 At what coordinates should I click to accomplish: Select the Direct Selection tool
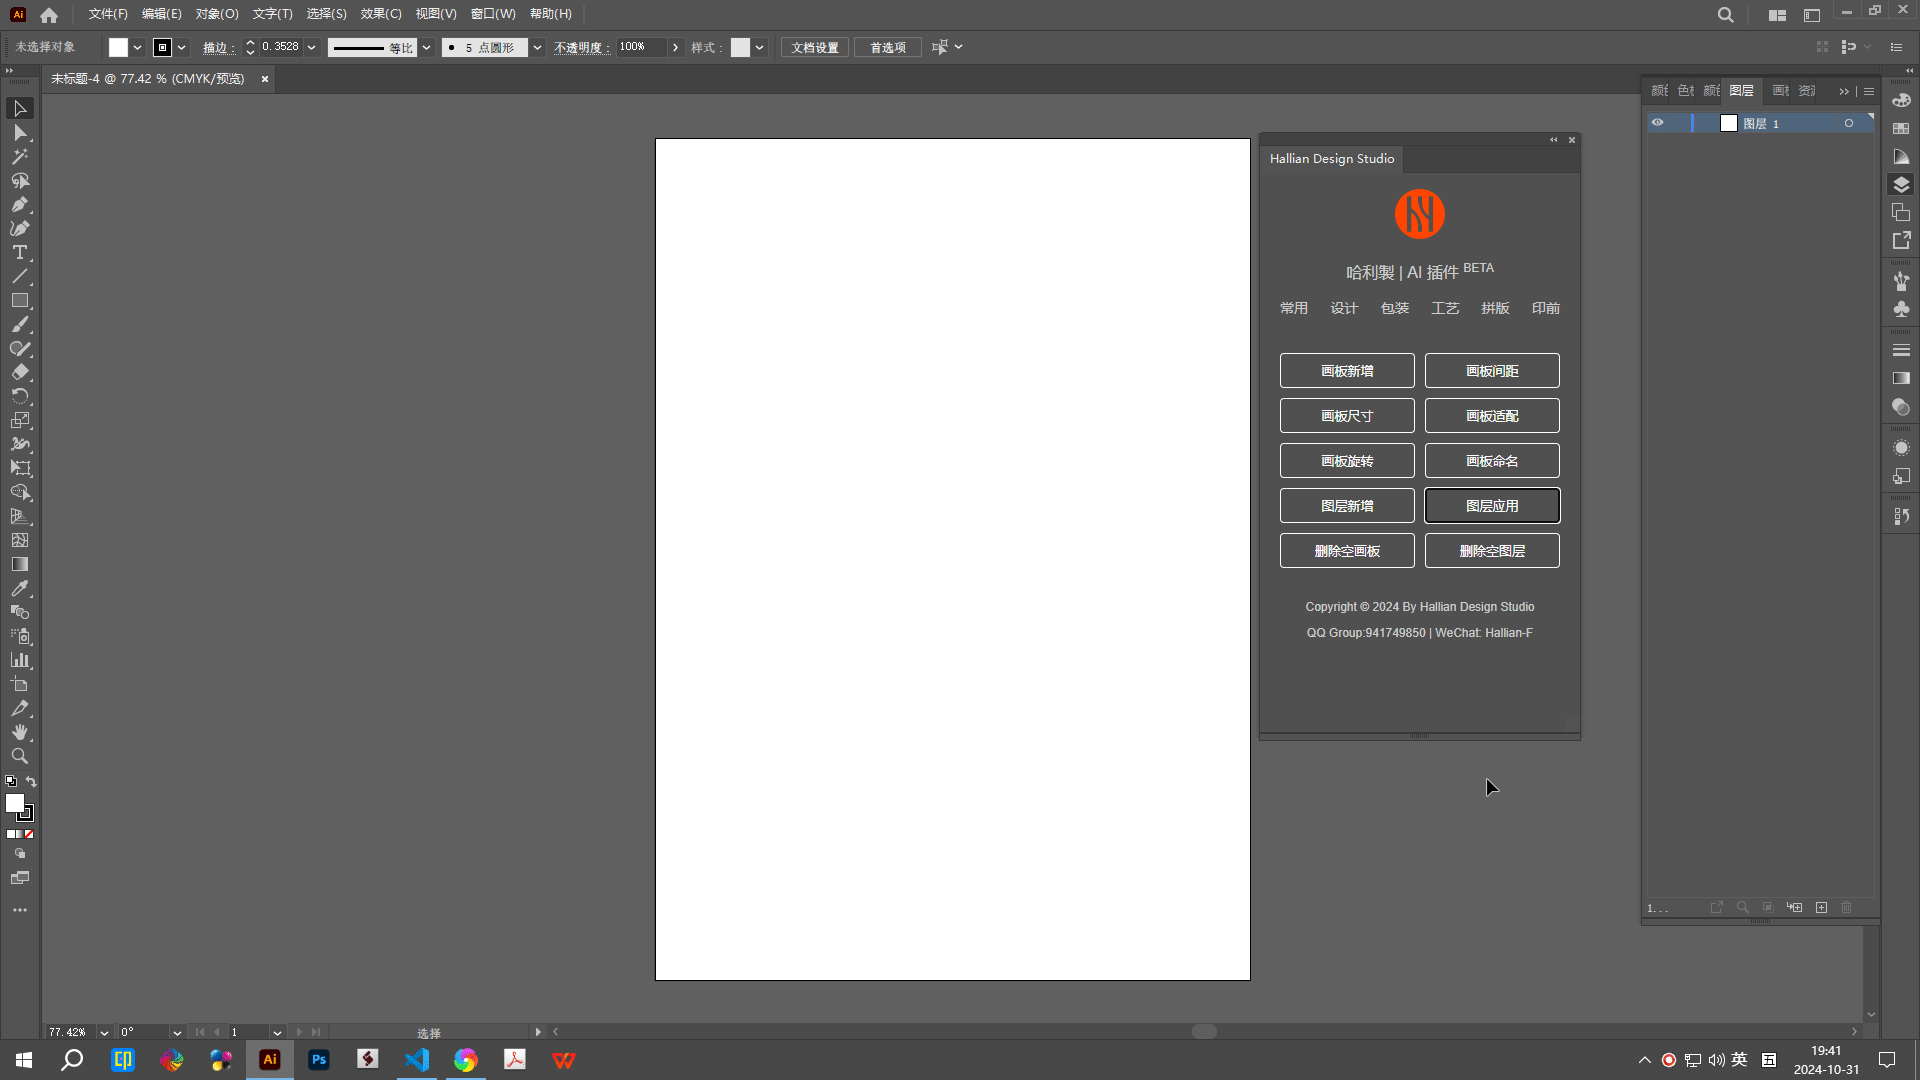tap(20, 132)
